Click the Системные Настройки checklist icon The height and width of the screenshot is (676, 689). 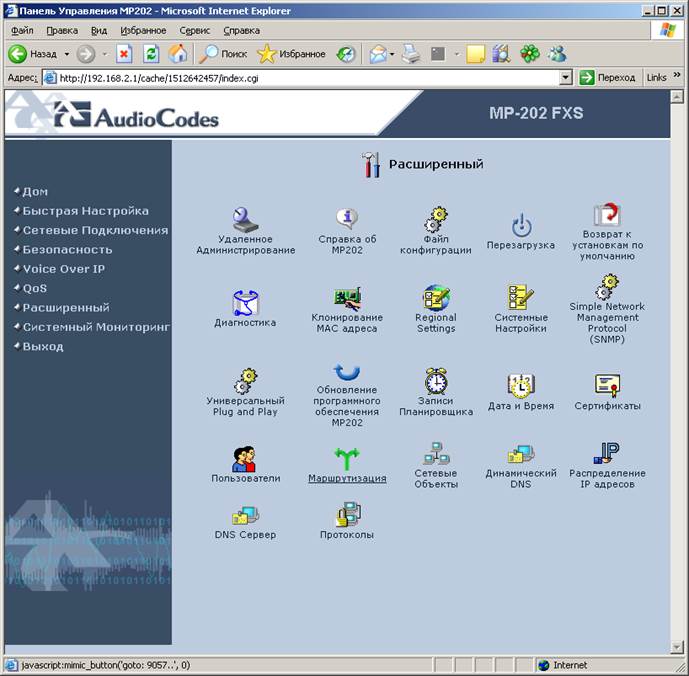click(520, 298)
